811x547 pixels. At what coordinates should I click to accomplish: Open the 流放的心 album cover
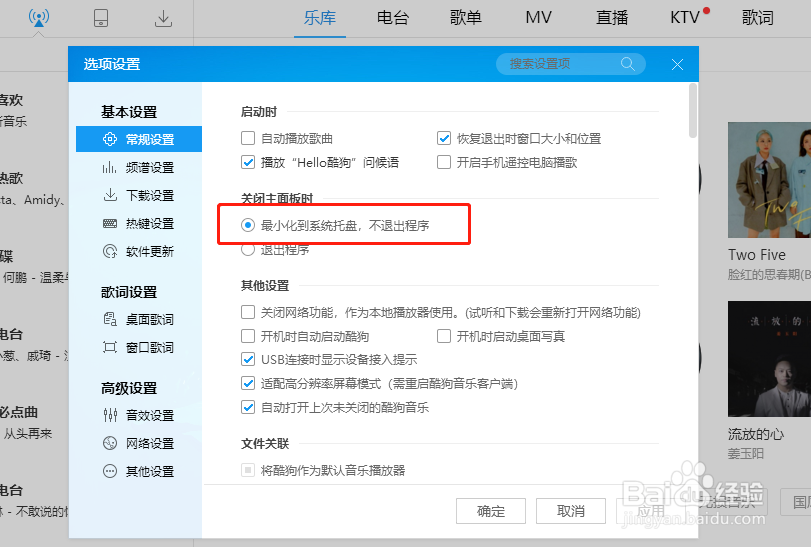point(769,359)
